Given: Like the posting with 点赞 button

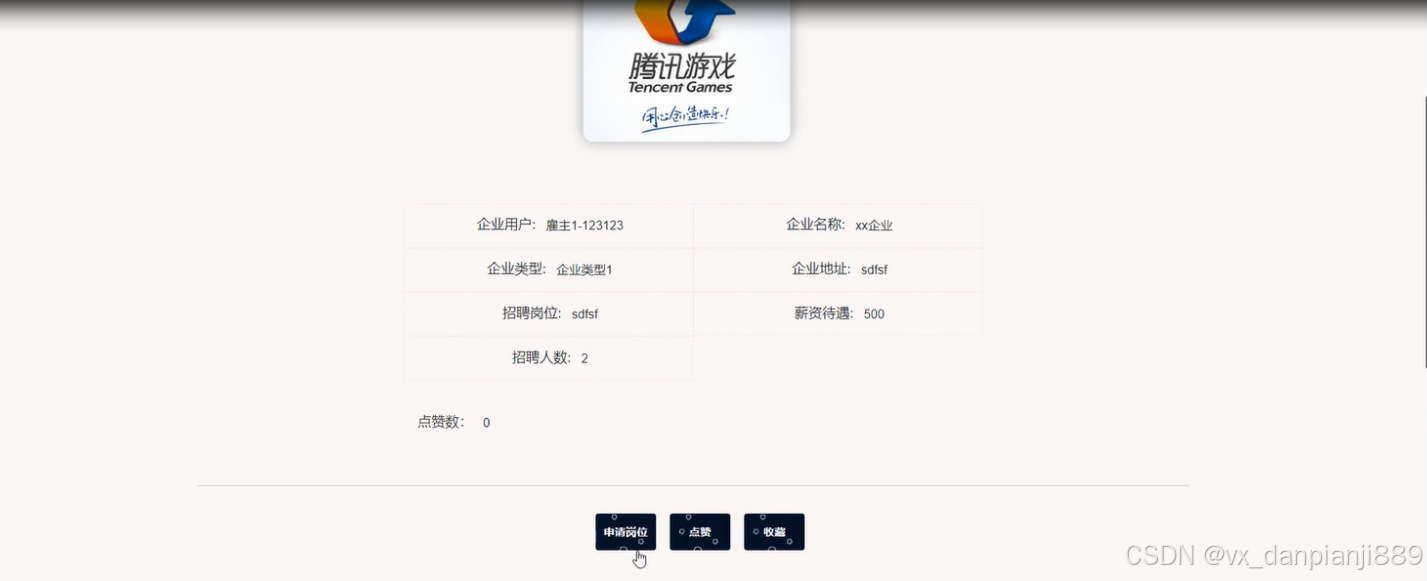Looking at the screenshot, I should (x=700, y=532).
